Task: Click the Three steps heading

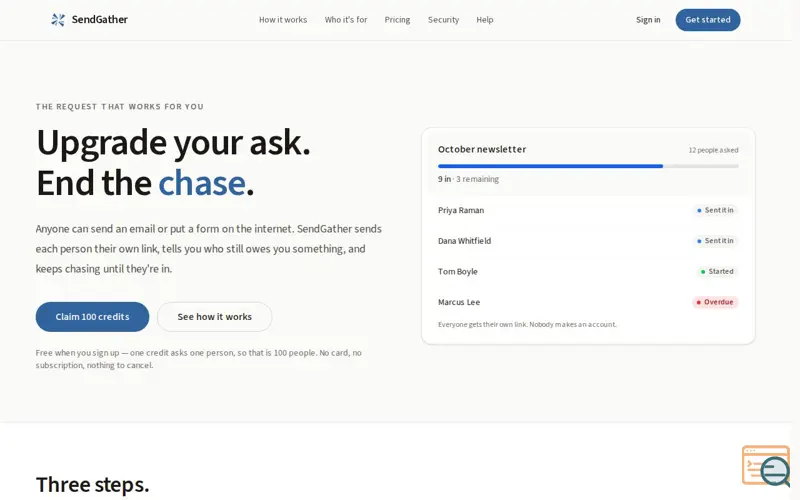Action: [92, 484]
